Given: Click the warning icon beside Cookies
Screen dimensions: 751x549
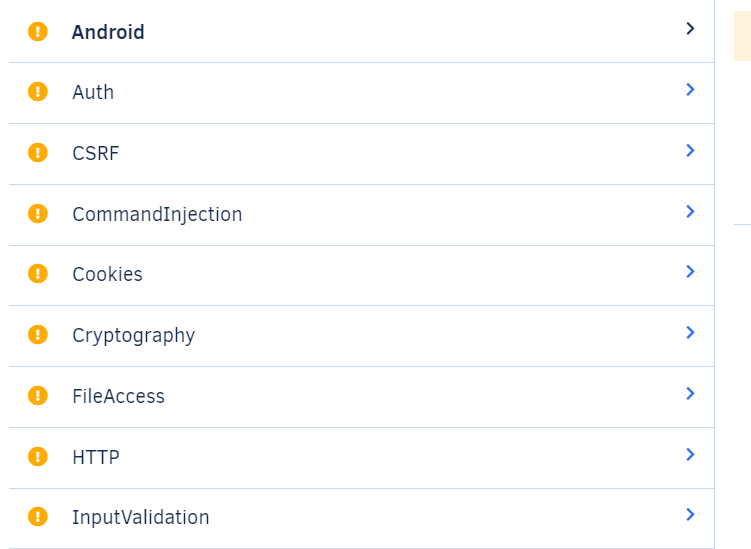Looking at the screenshot, I should 38,274.
